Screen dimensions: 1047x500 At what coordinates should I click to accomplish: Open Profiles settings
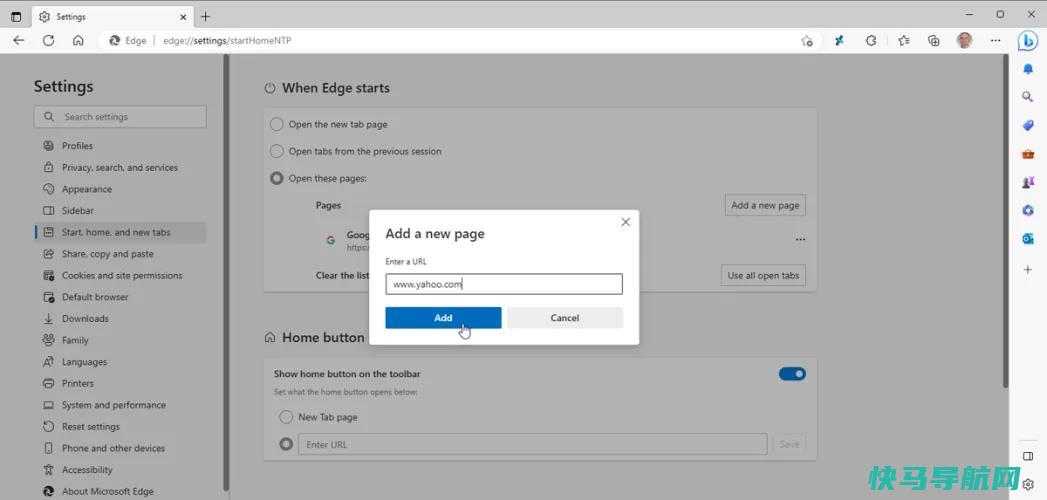[120, 146]
